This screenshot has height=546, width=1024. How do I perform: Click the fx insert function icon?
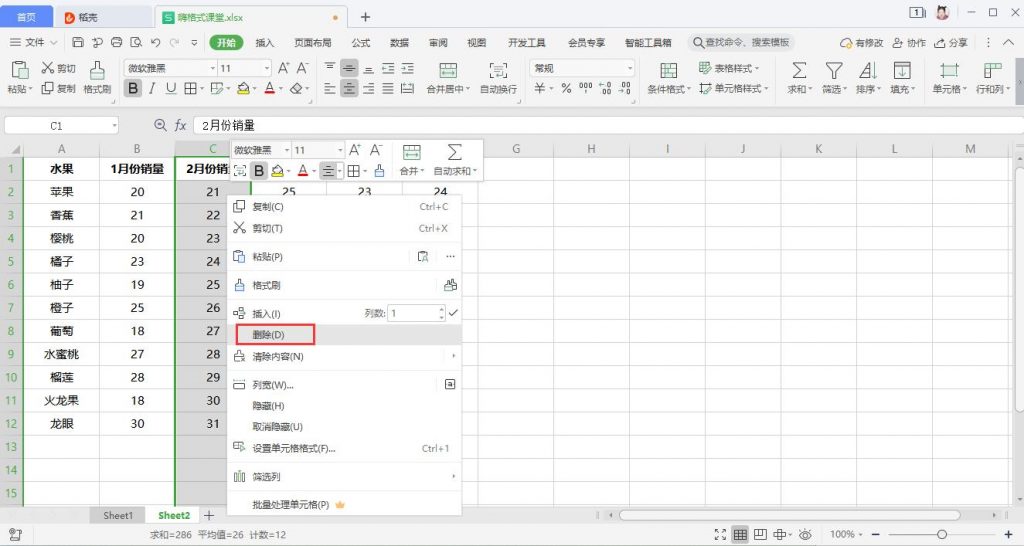pyautogui.click(x=181, y=125)
